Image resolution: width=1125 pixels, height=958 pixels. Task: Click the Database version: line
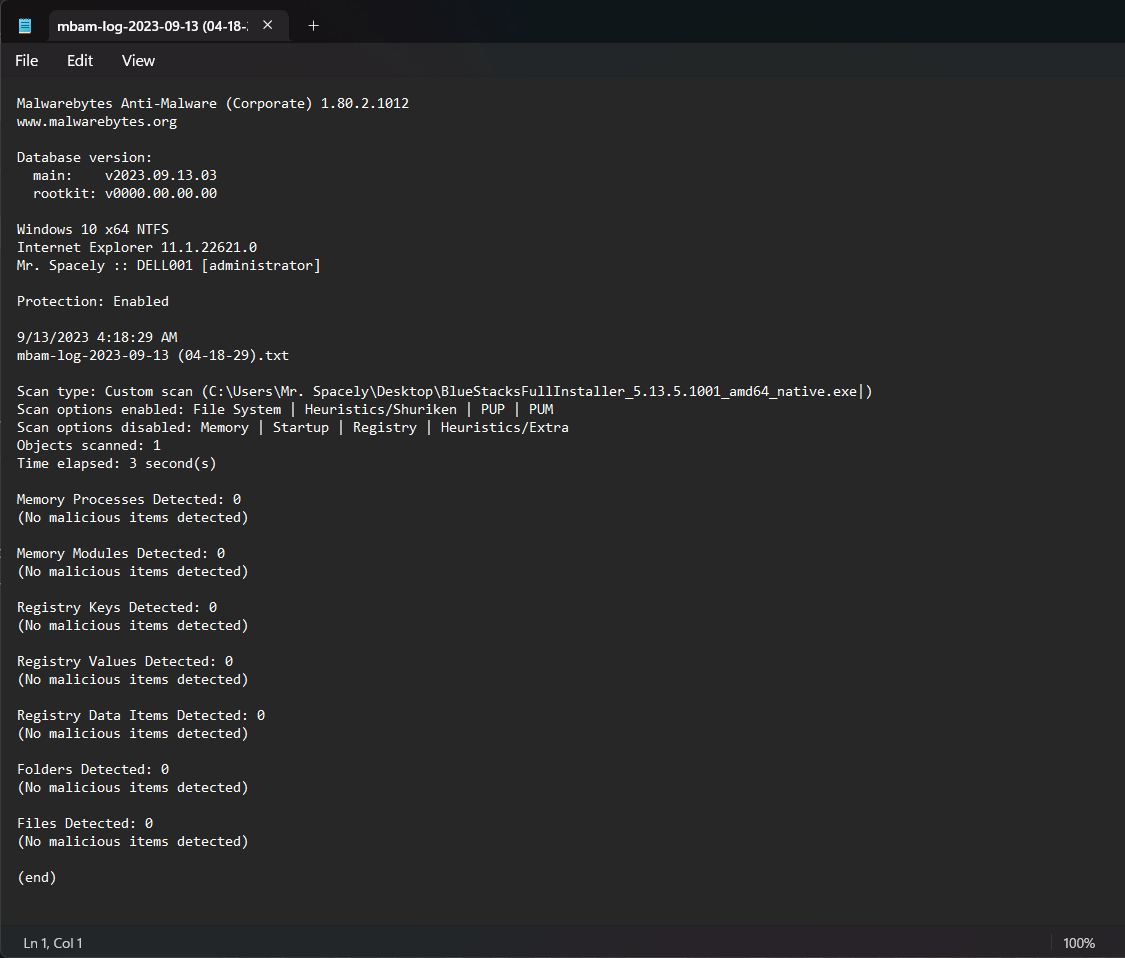coord(85,157)
